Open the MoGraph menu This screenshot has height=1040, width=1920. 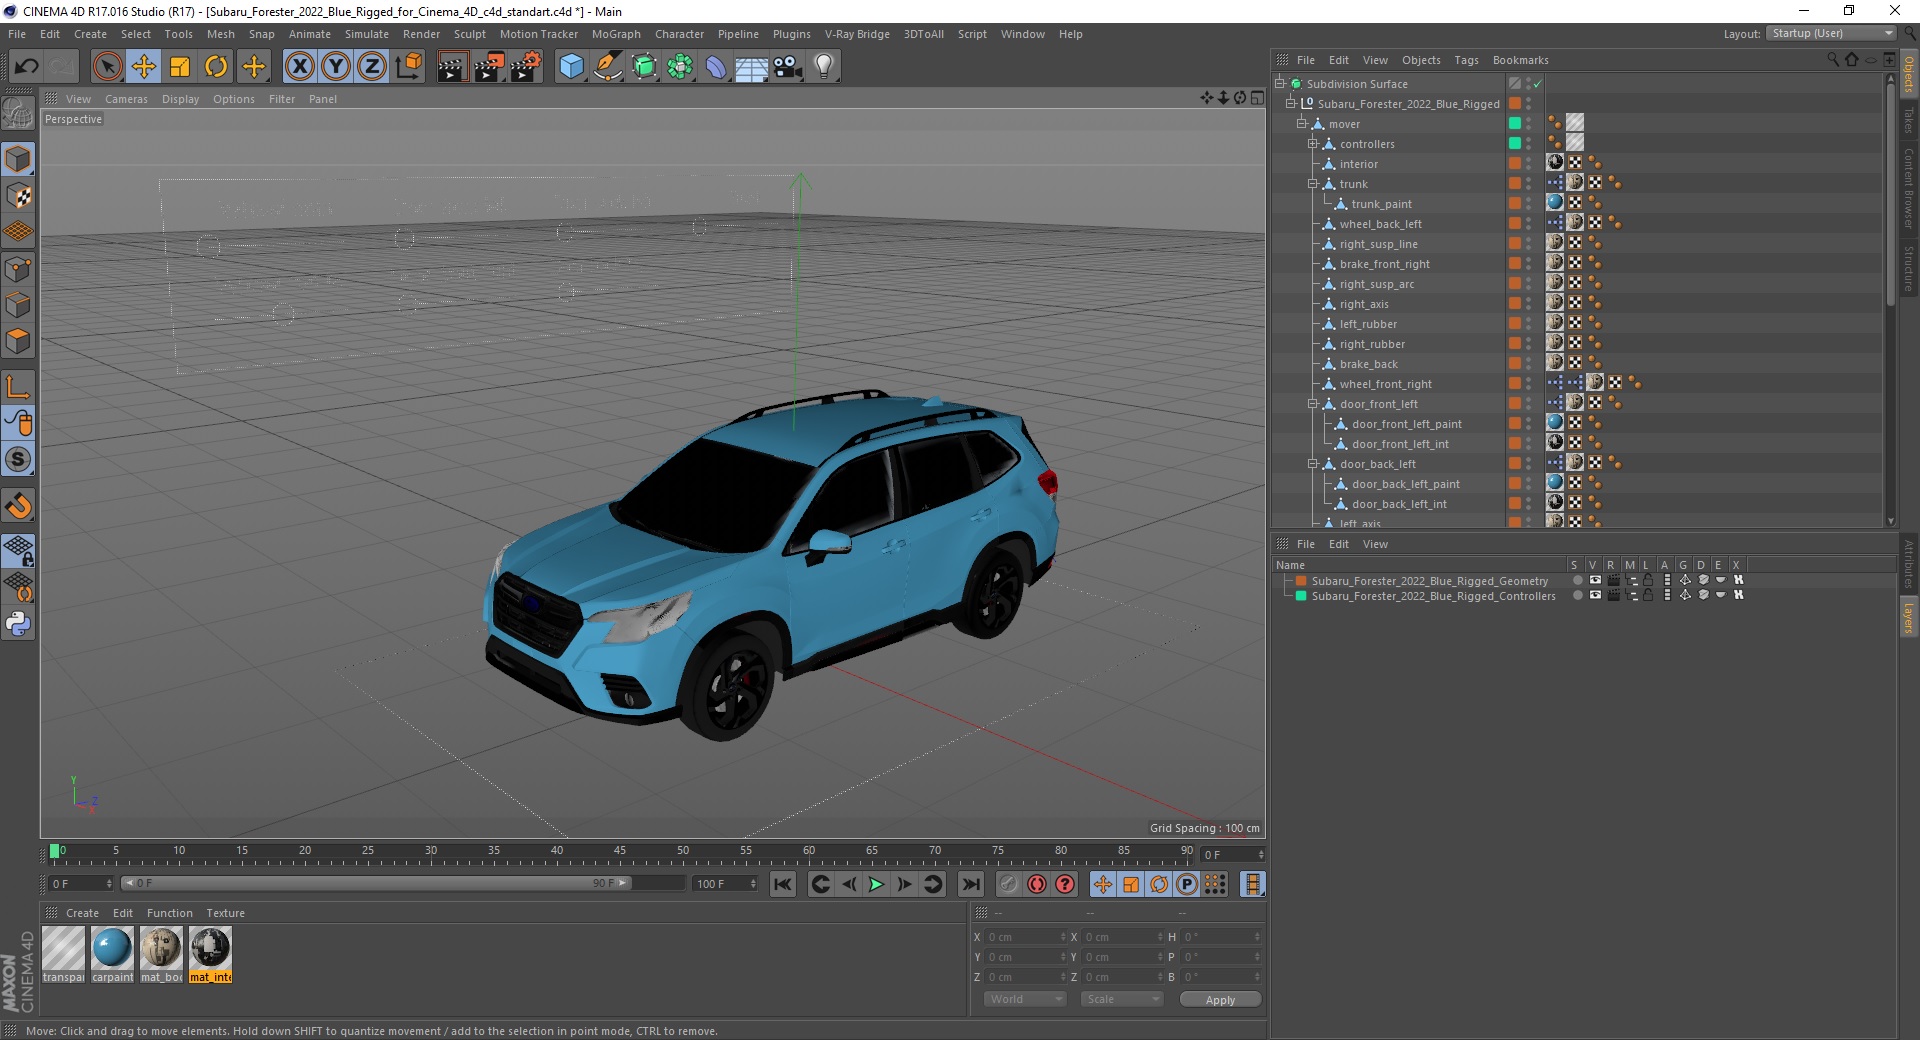616,34
